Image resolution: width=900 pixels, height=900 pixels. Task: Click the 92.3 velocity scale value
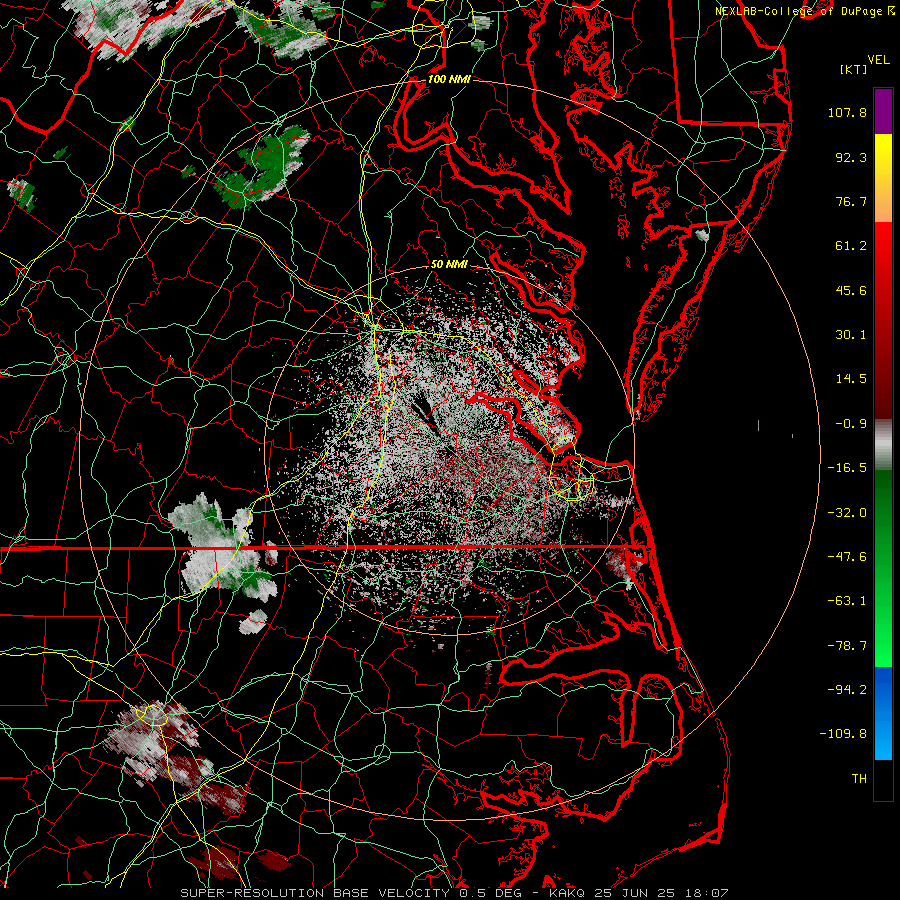click(851, 157)
